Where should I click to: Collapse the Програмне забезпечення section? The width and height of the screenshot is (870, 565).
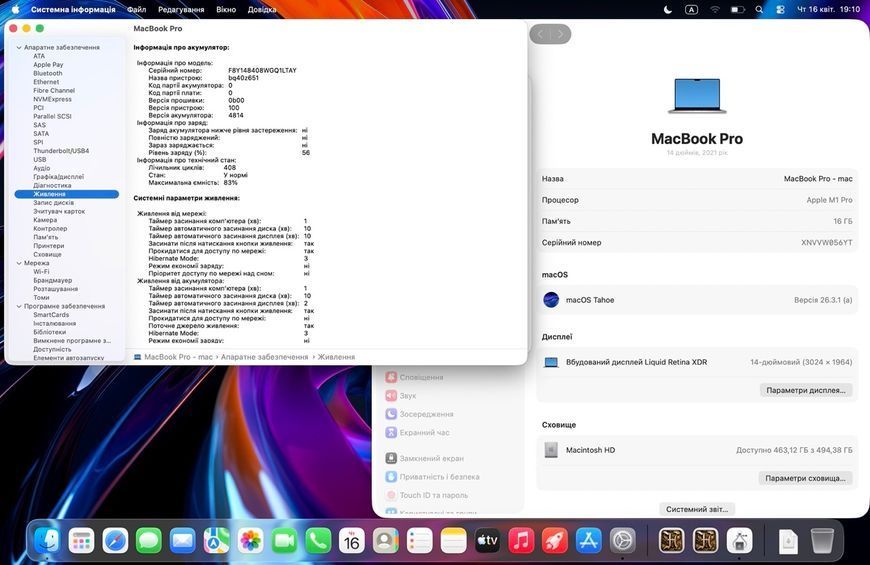point(19,306)
